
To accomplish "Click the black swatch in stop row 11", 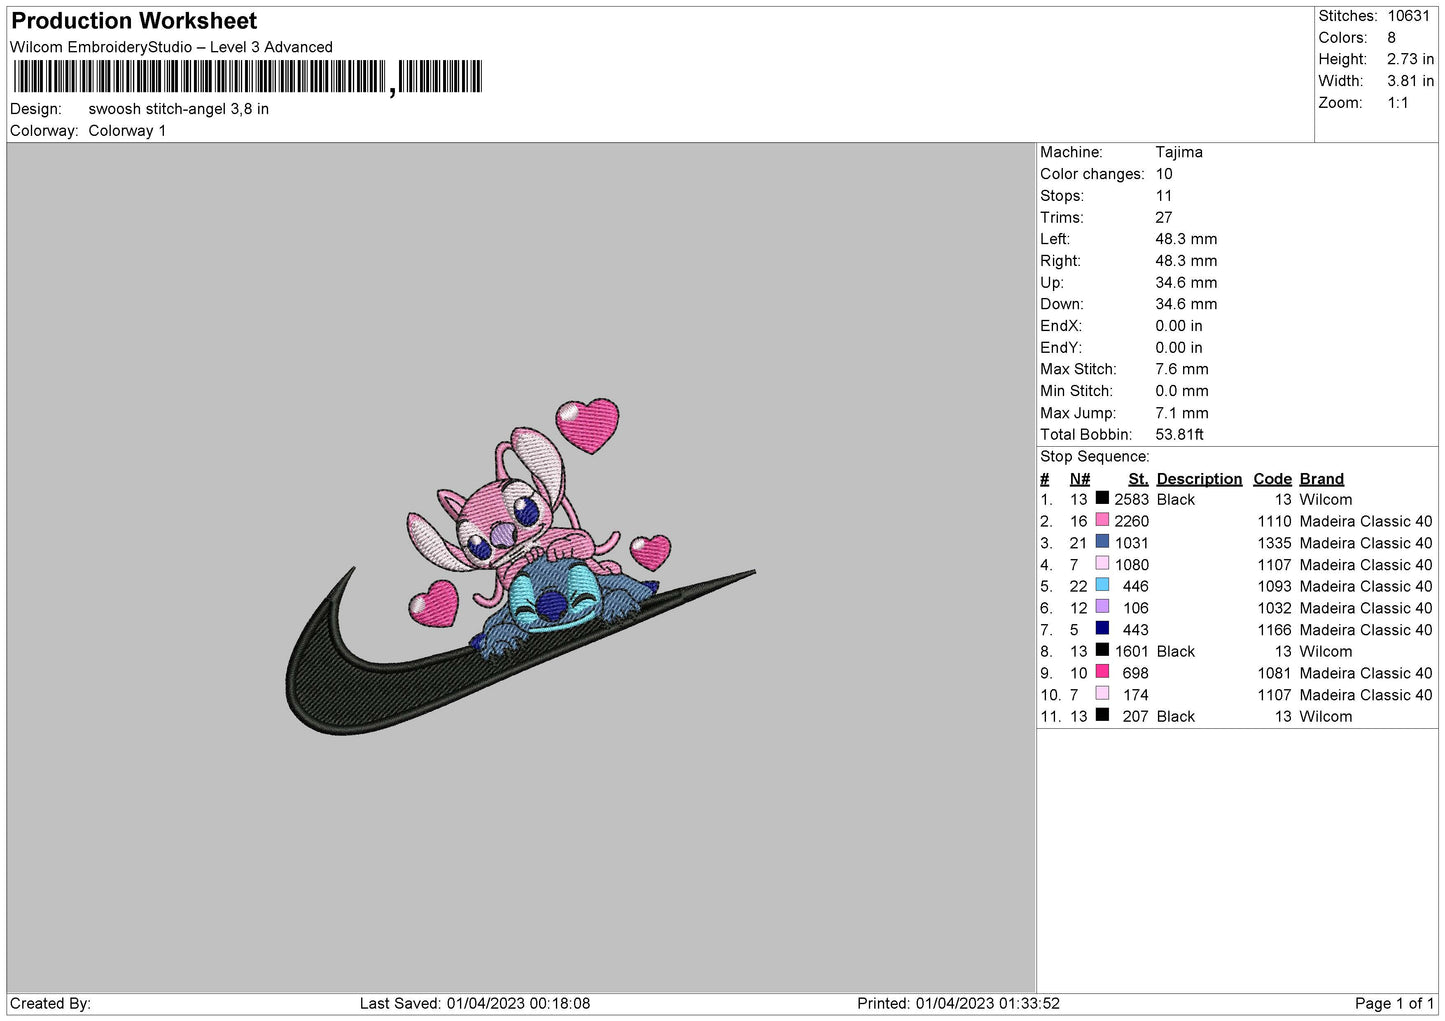I will coord(1102,715).
